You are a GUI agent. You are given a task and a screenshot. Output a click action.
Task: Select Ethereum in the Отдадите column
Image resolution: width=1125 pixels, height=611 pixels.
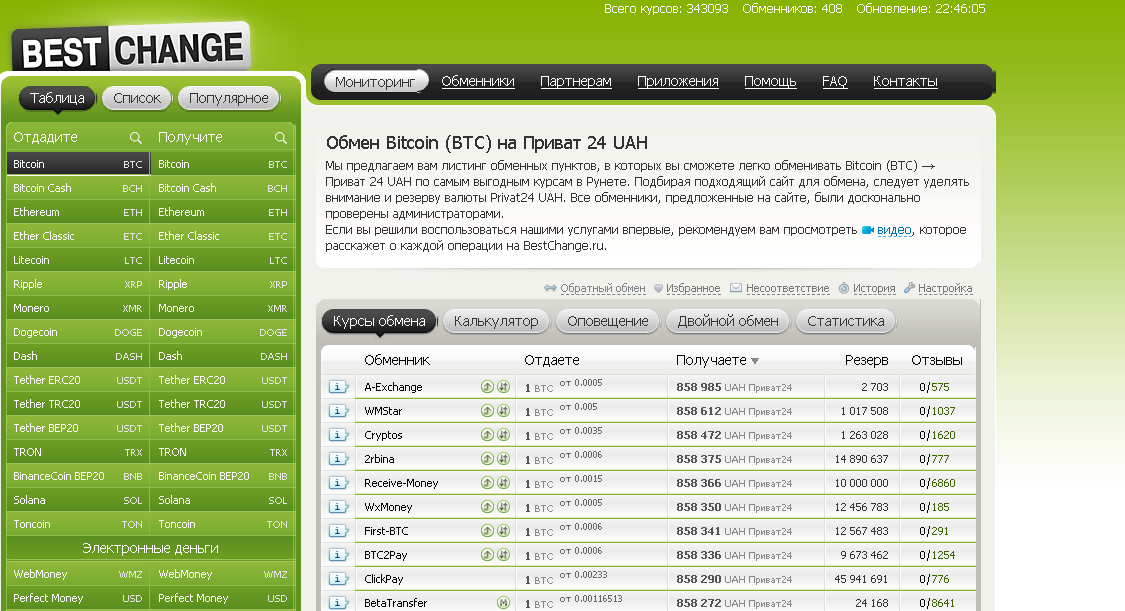pyautogui.click(x=37, y=212)
